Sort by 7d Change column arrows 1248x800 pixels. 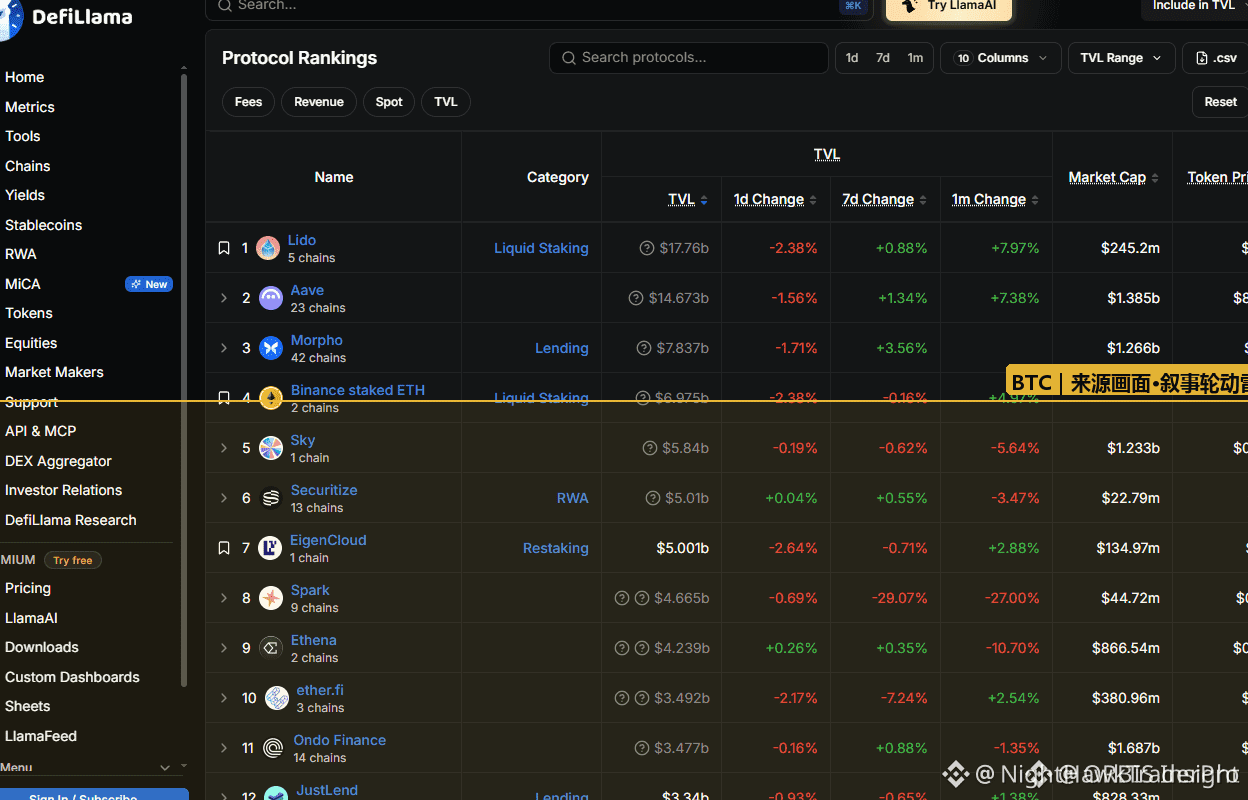[923, 200]
